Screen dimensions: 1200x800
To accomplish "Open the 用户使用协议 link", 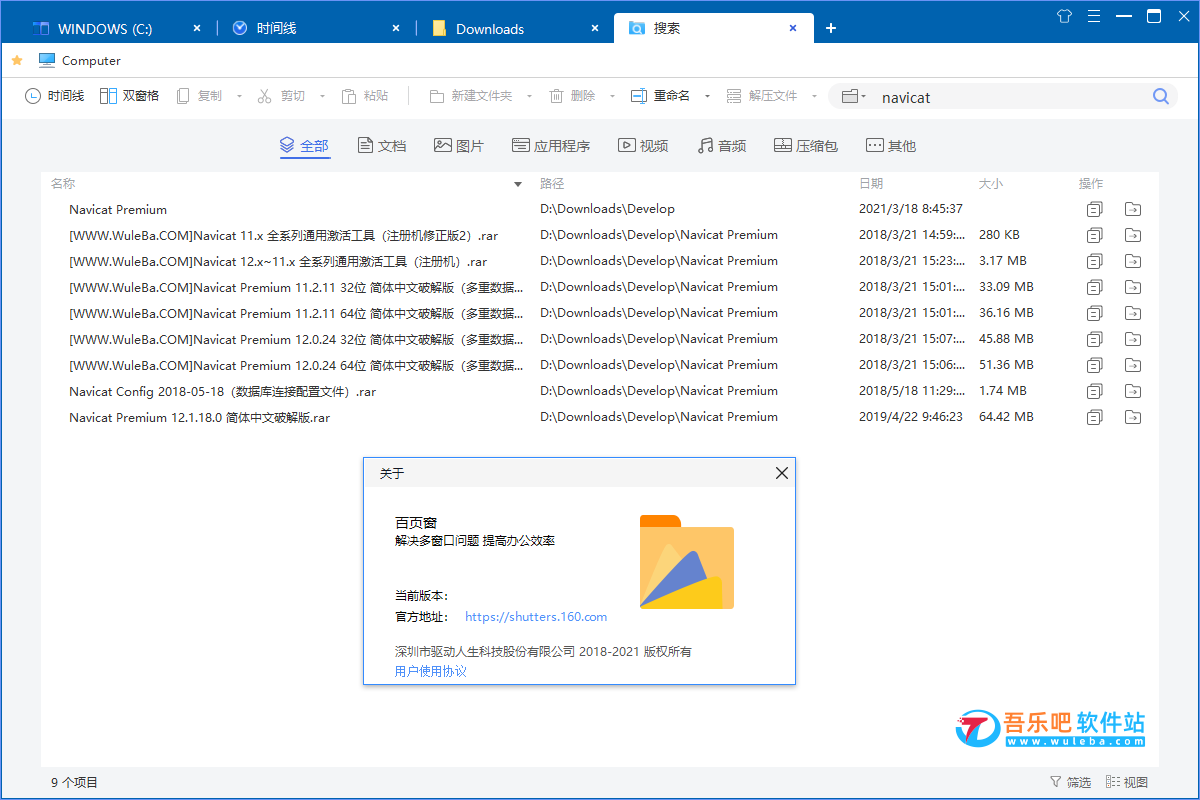I will [431, 672].
